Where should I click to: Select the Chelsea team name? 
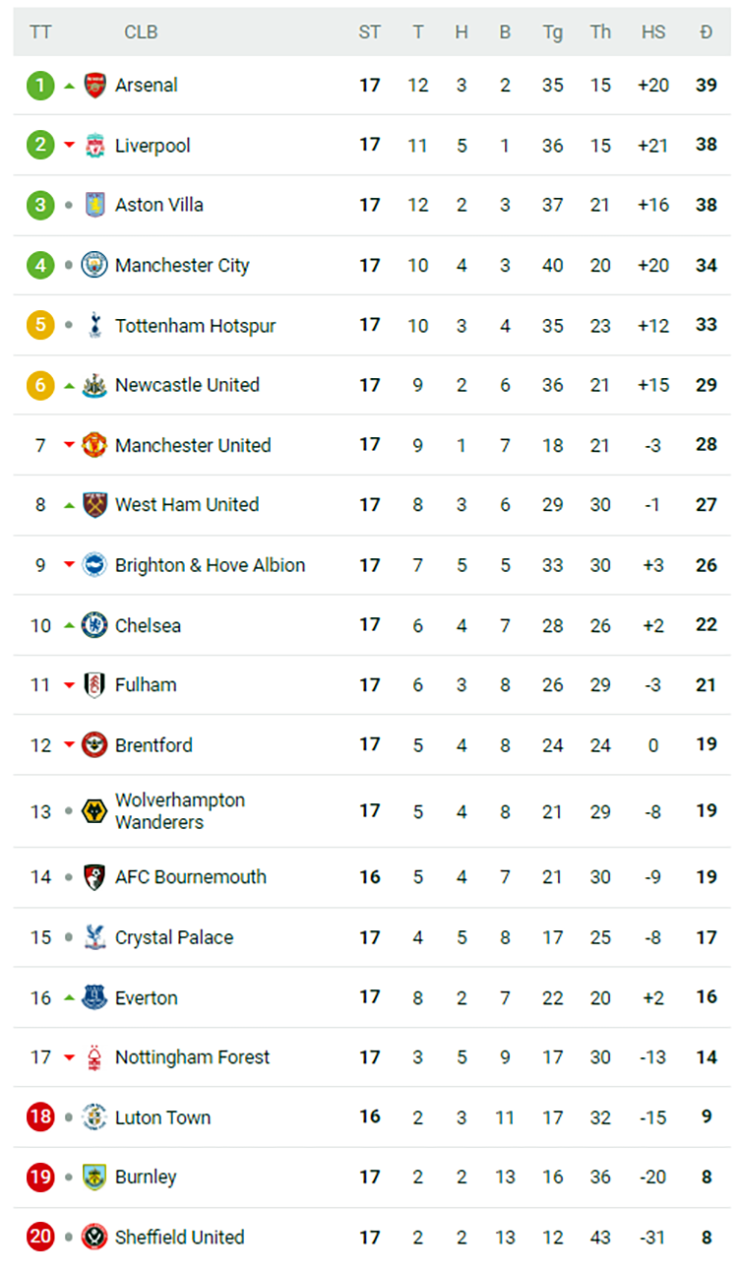pos(148,625)
